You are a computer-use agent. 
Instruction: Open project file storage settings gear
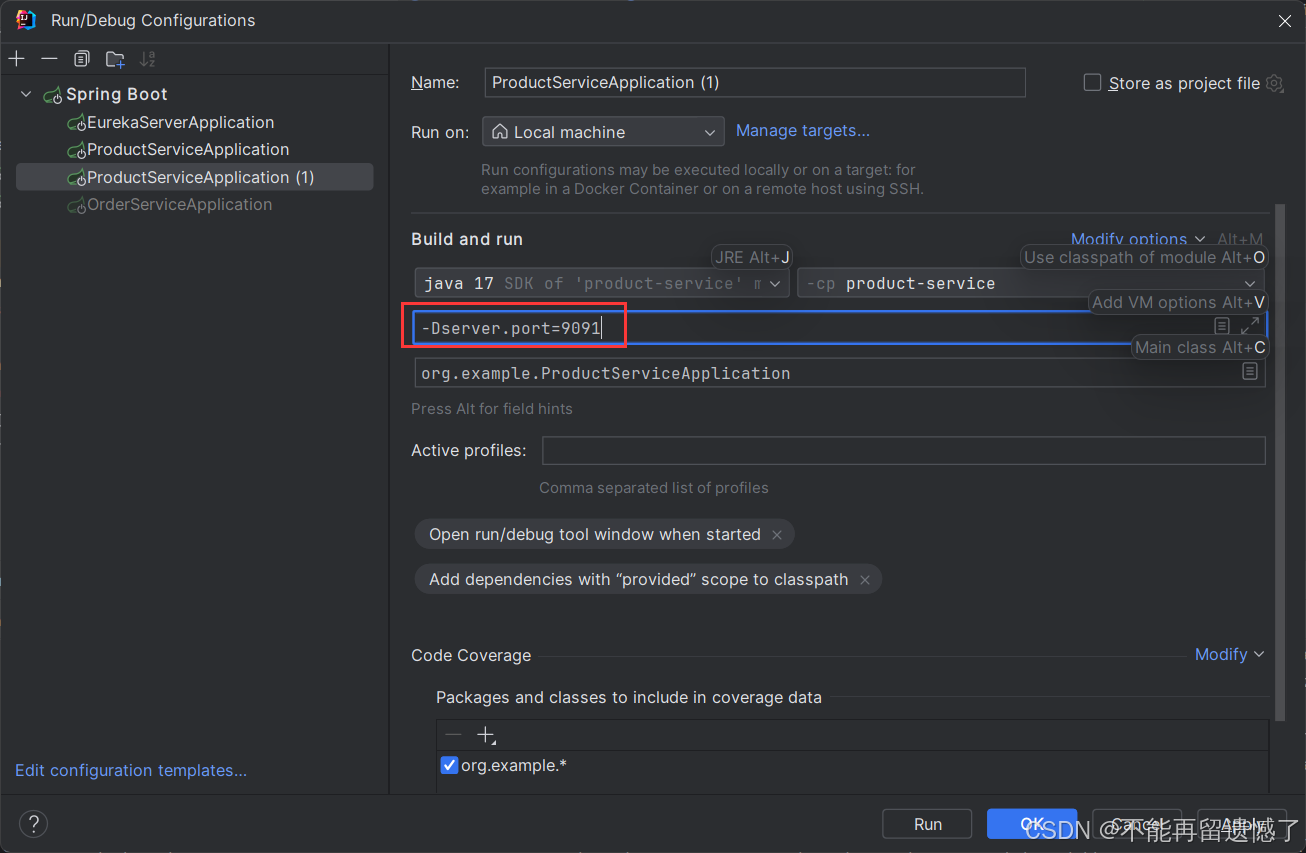[1274, 83]
